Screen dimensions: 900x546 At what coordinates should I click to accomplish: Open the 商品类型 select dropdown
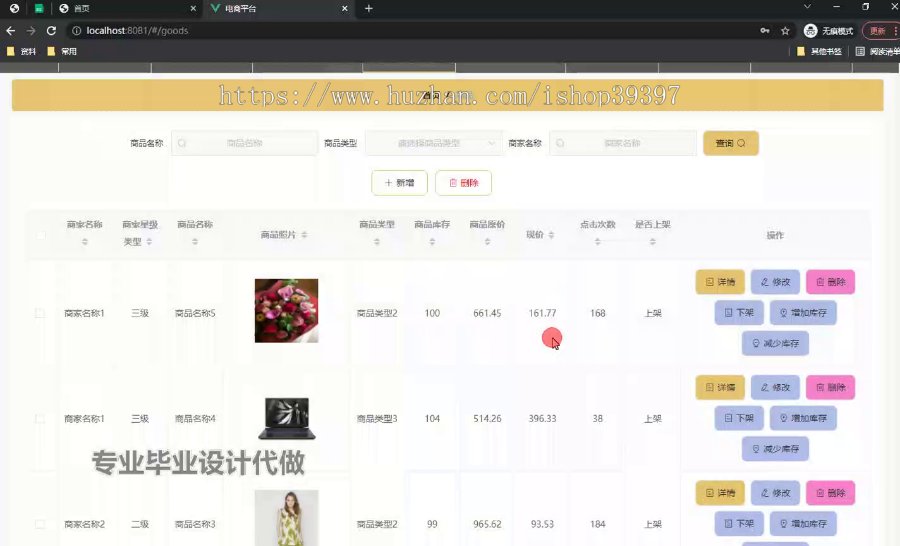tap(433, 143)
